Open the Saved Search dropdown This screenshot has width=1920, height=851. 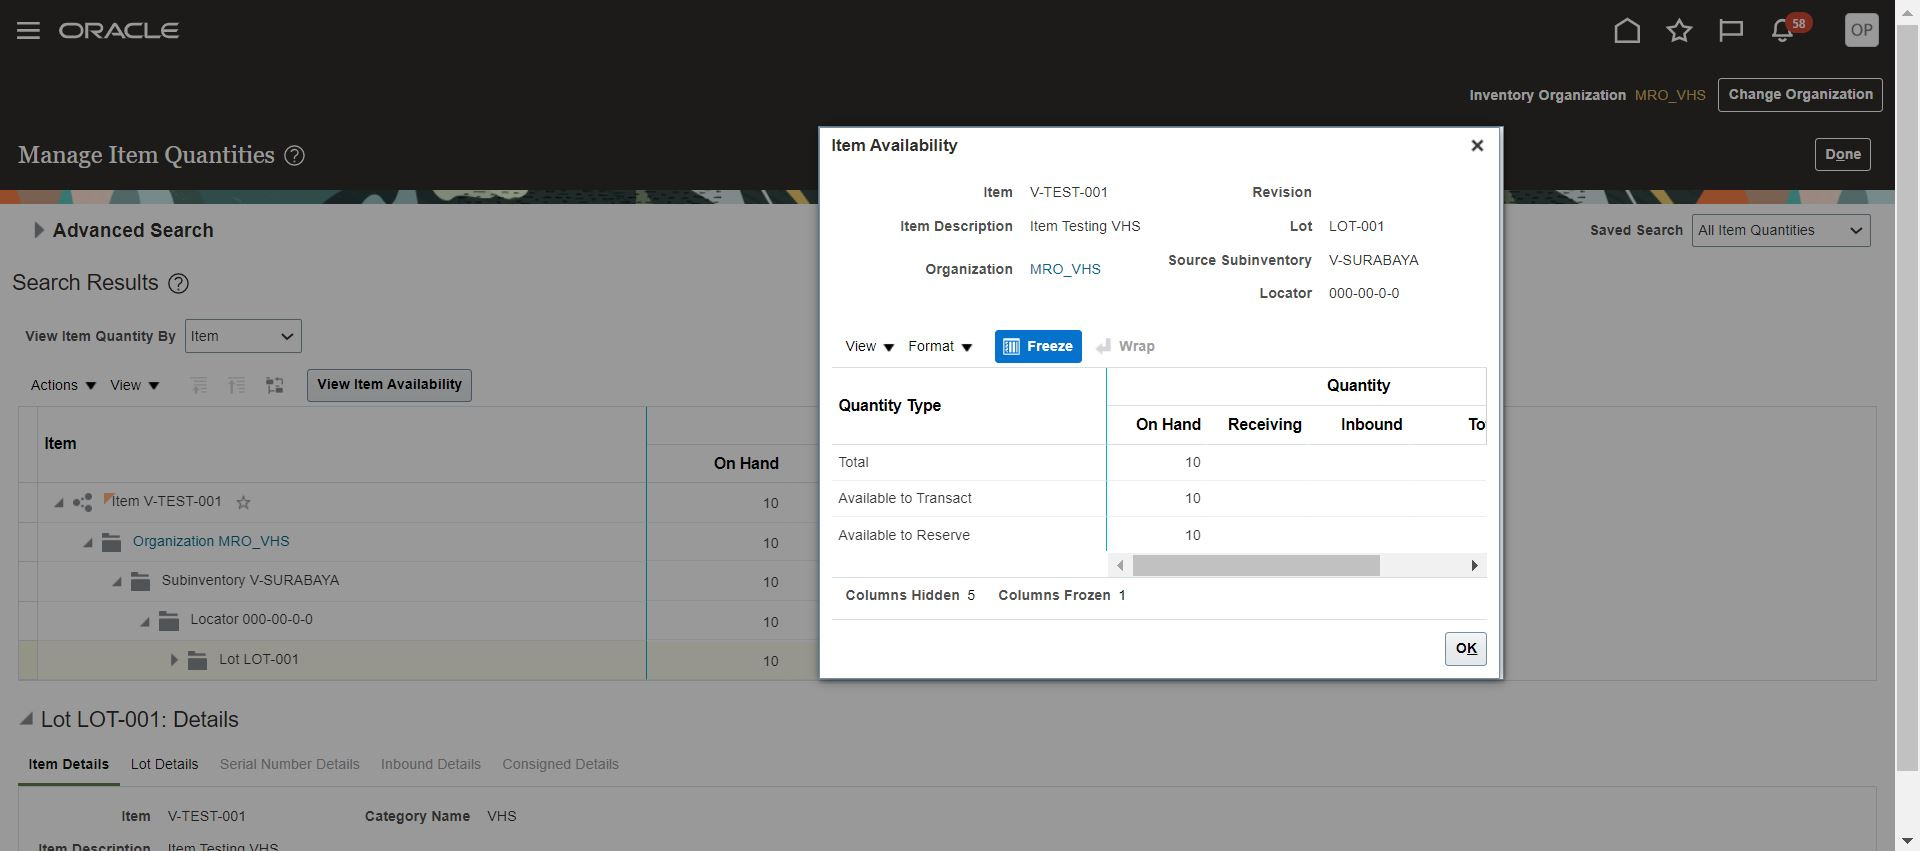[1781, 231]
